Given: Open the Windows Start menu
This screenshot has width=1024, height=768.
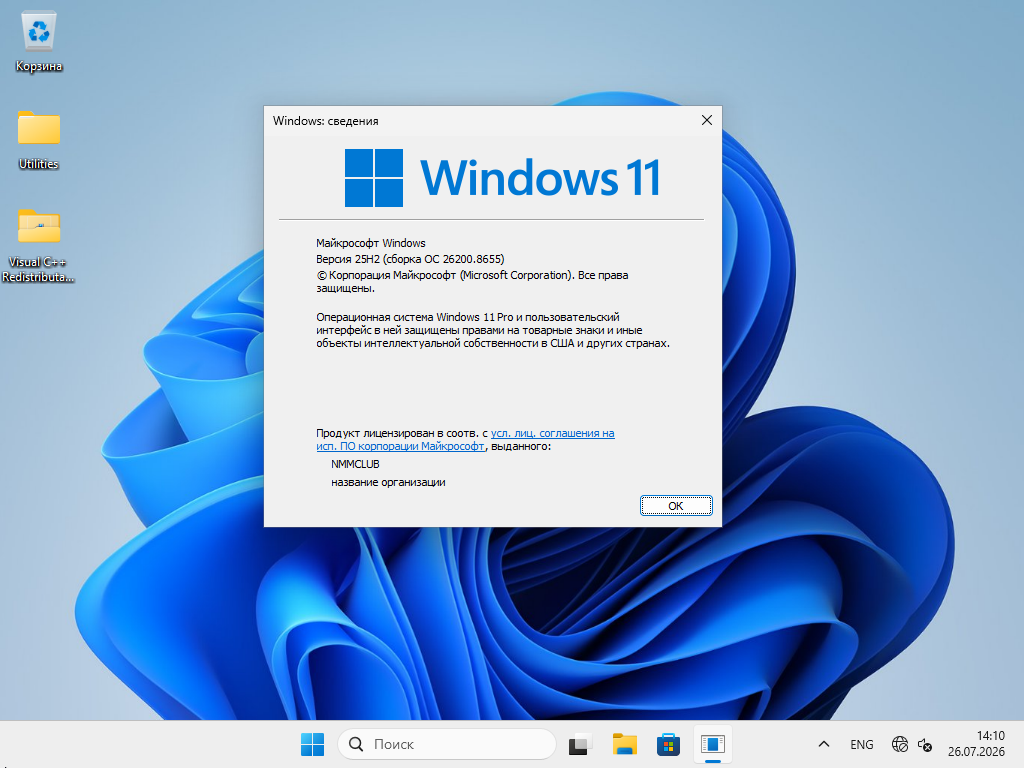Looking at the screenshot, I should 312,744.
